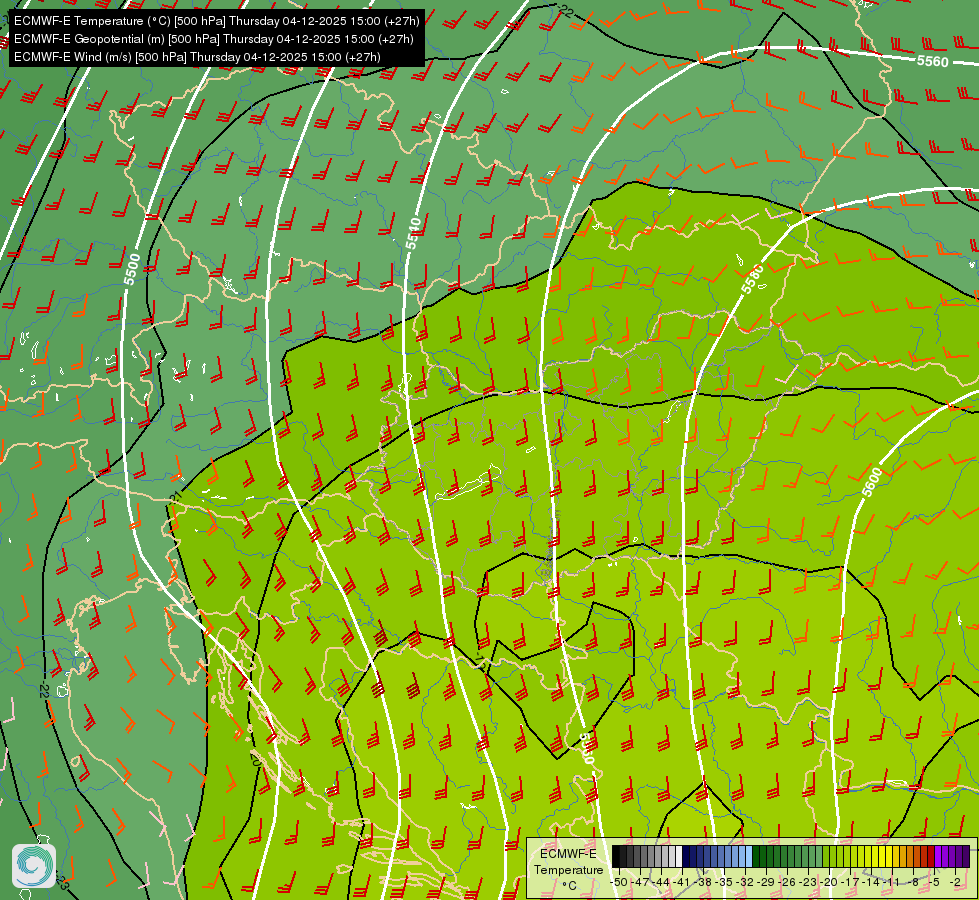Click the ECMWF-E Geopotential (m) title line
The image size is (979, 900).
pos(214,39)
